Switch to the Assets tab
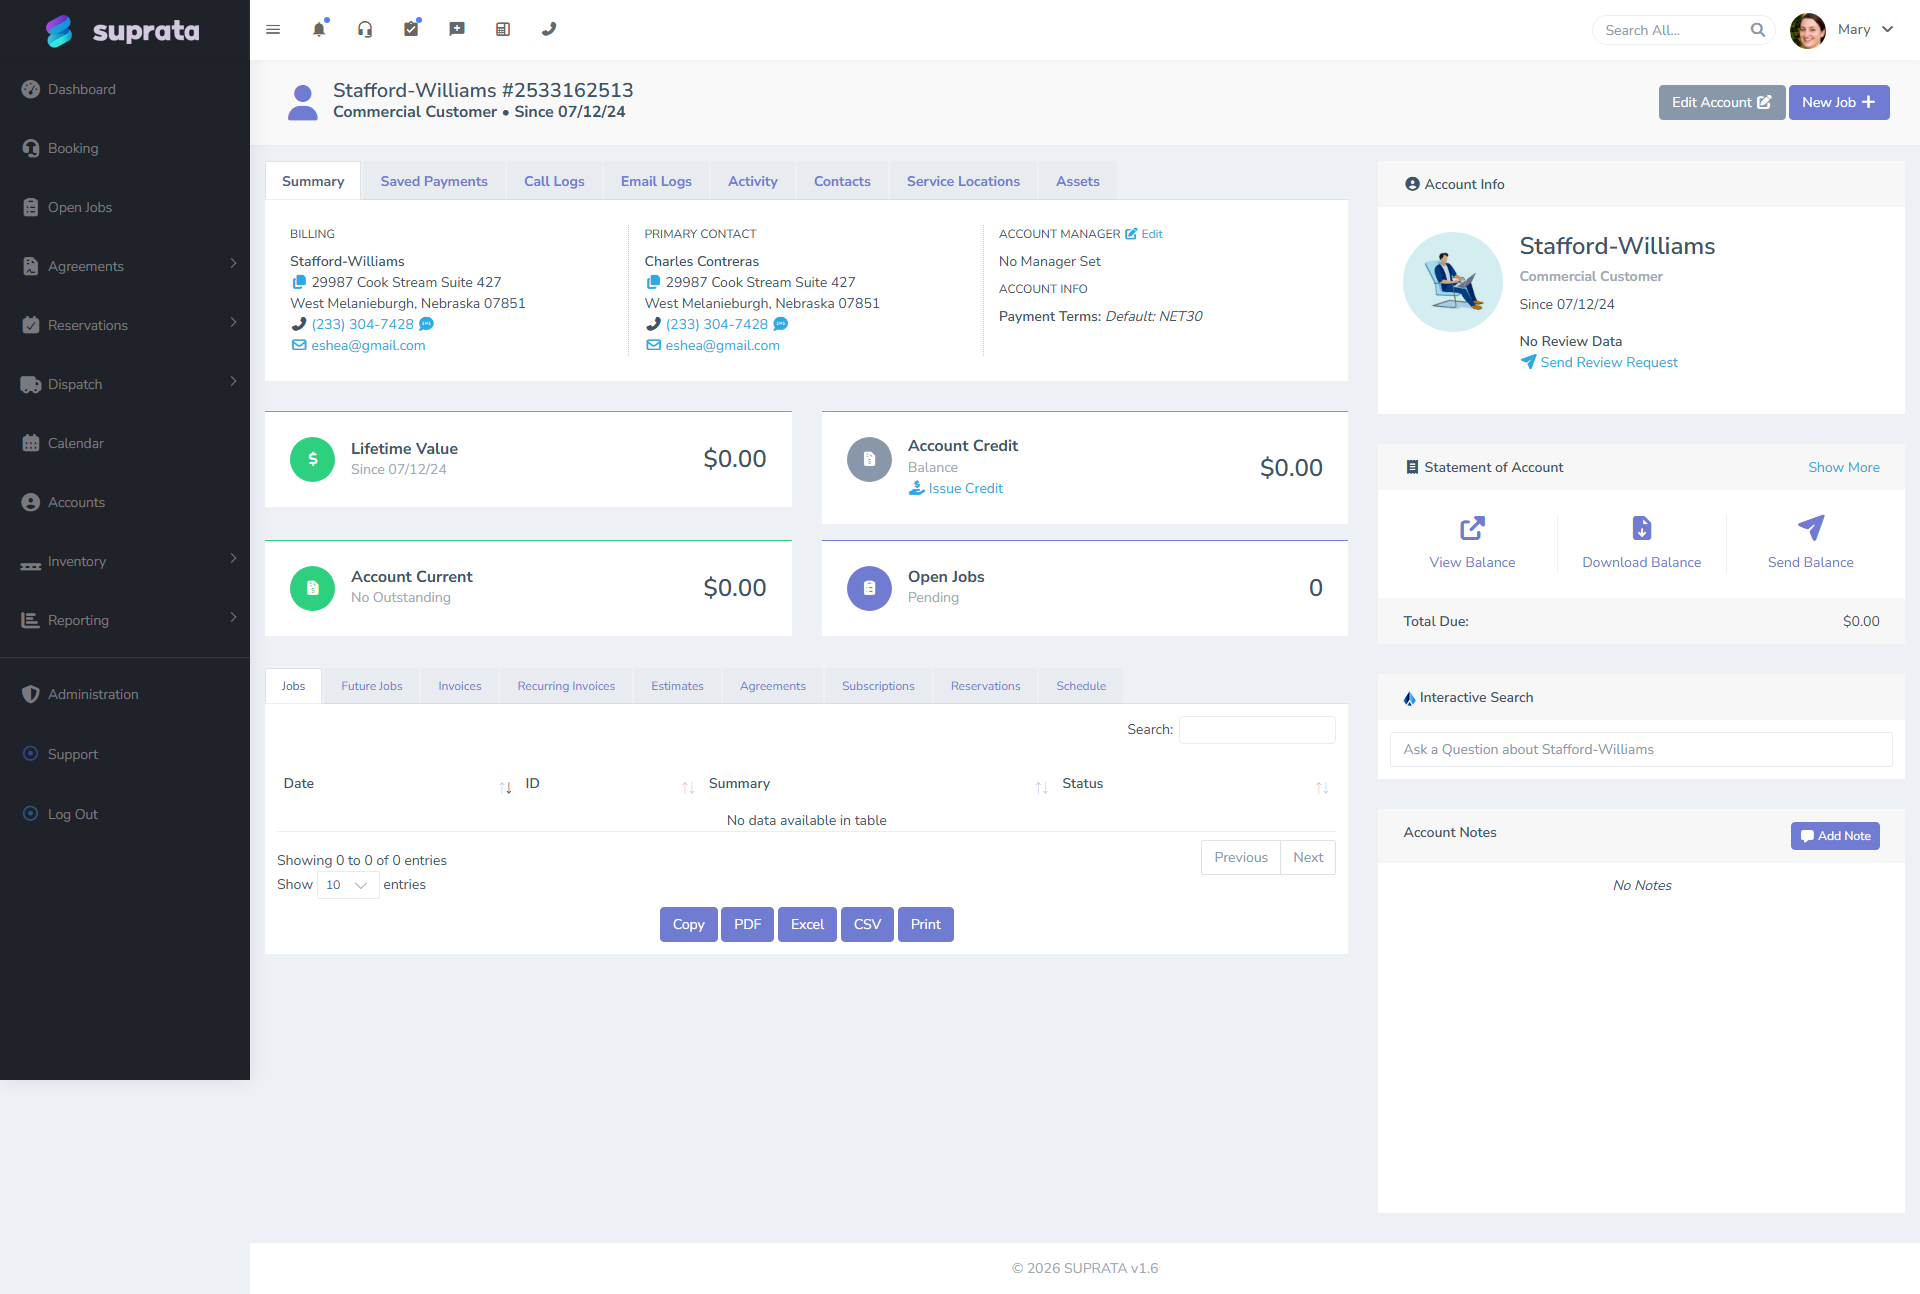 click(1077, 181)
